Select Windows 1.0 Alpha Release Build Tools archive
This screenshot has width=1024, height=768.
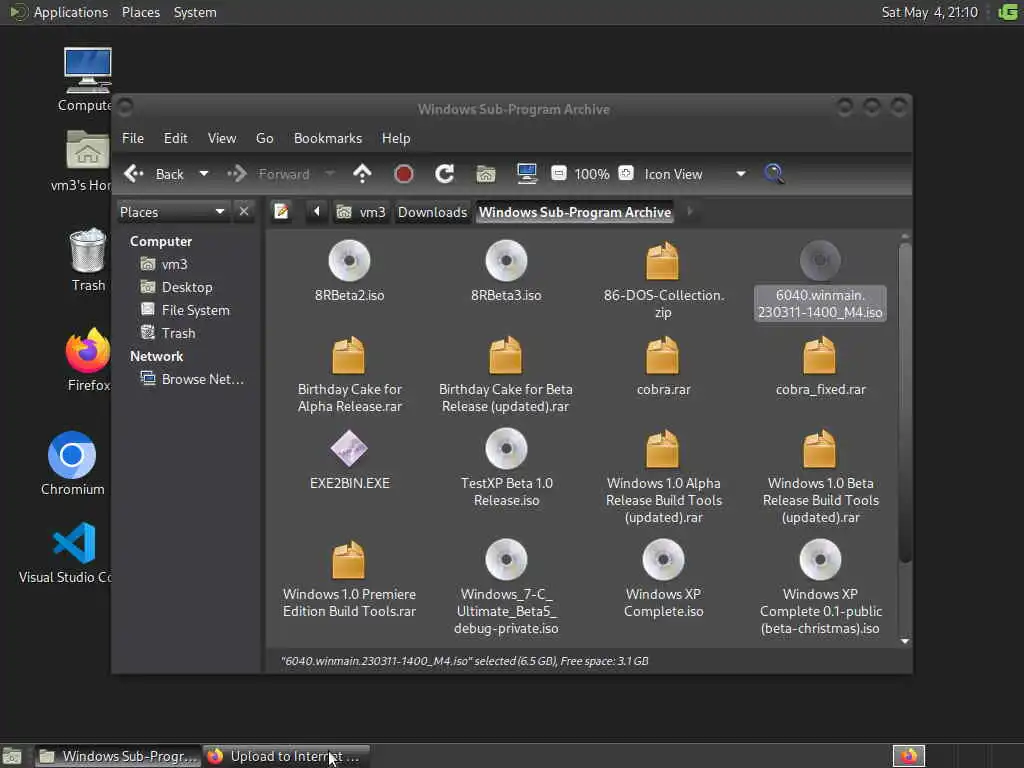click(664, 477)
